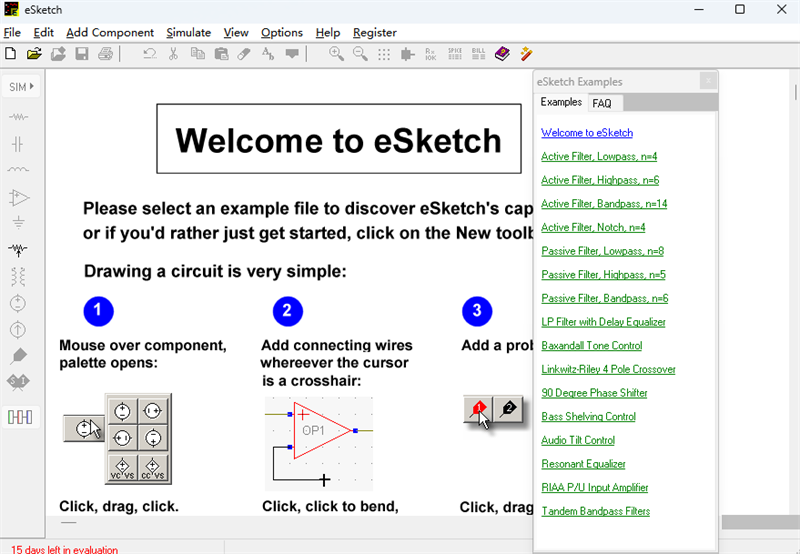Image resolution: width=800 pixels, height=554 pixels.
Task: Click the BILL of materials icon
Action: point(479,54)
